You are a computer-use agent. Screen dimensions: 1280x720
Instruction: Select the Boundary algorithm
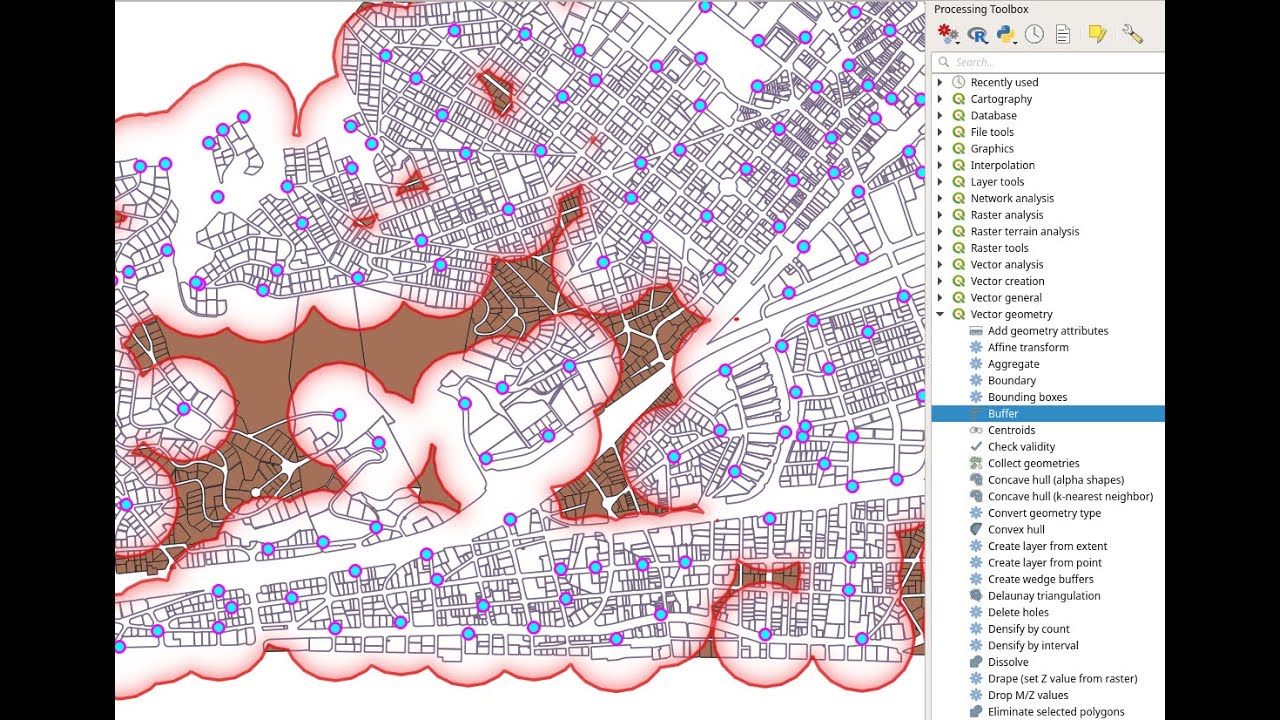tap(1011, 381)
